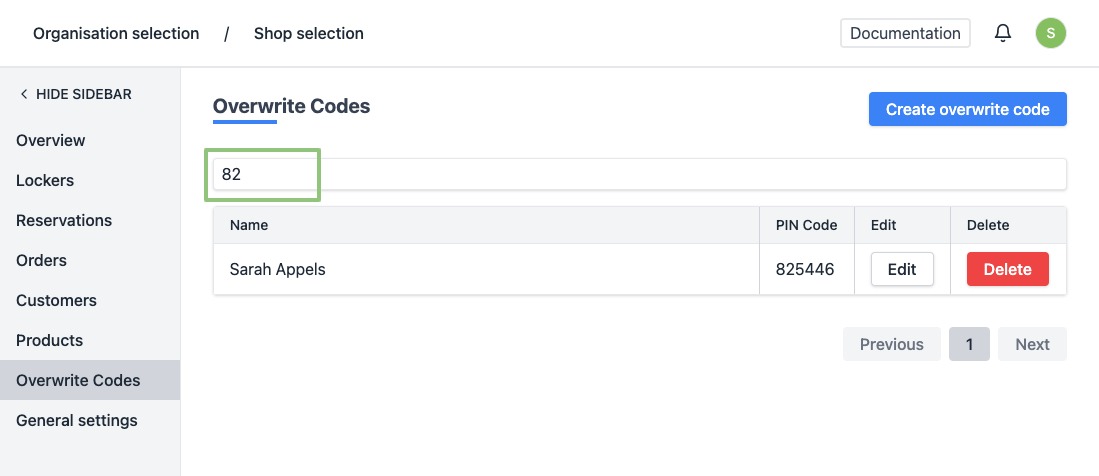Select Overwrite Codes sidebar item
The image size is (1099, 476).
(78, 380)
